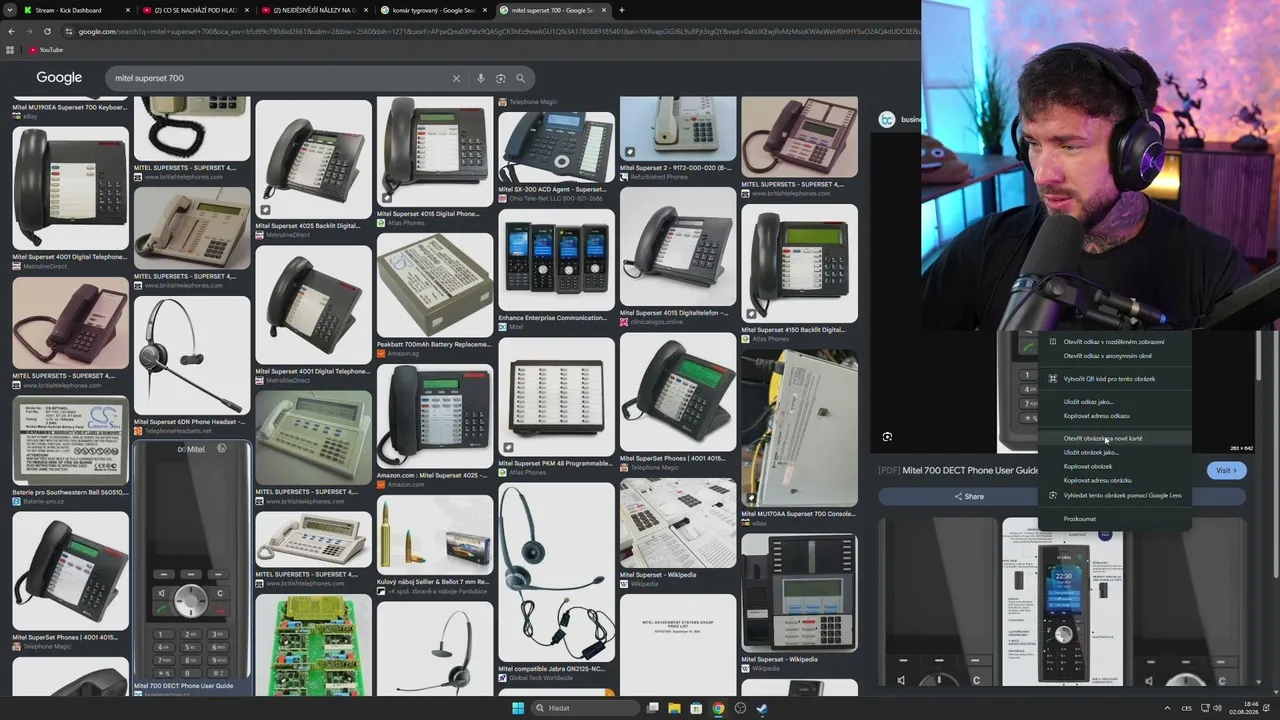Open Steam from taskbar
This screenshot has height=720, width=1280.
point(762,708)
